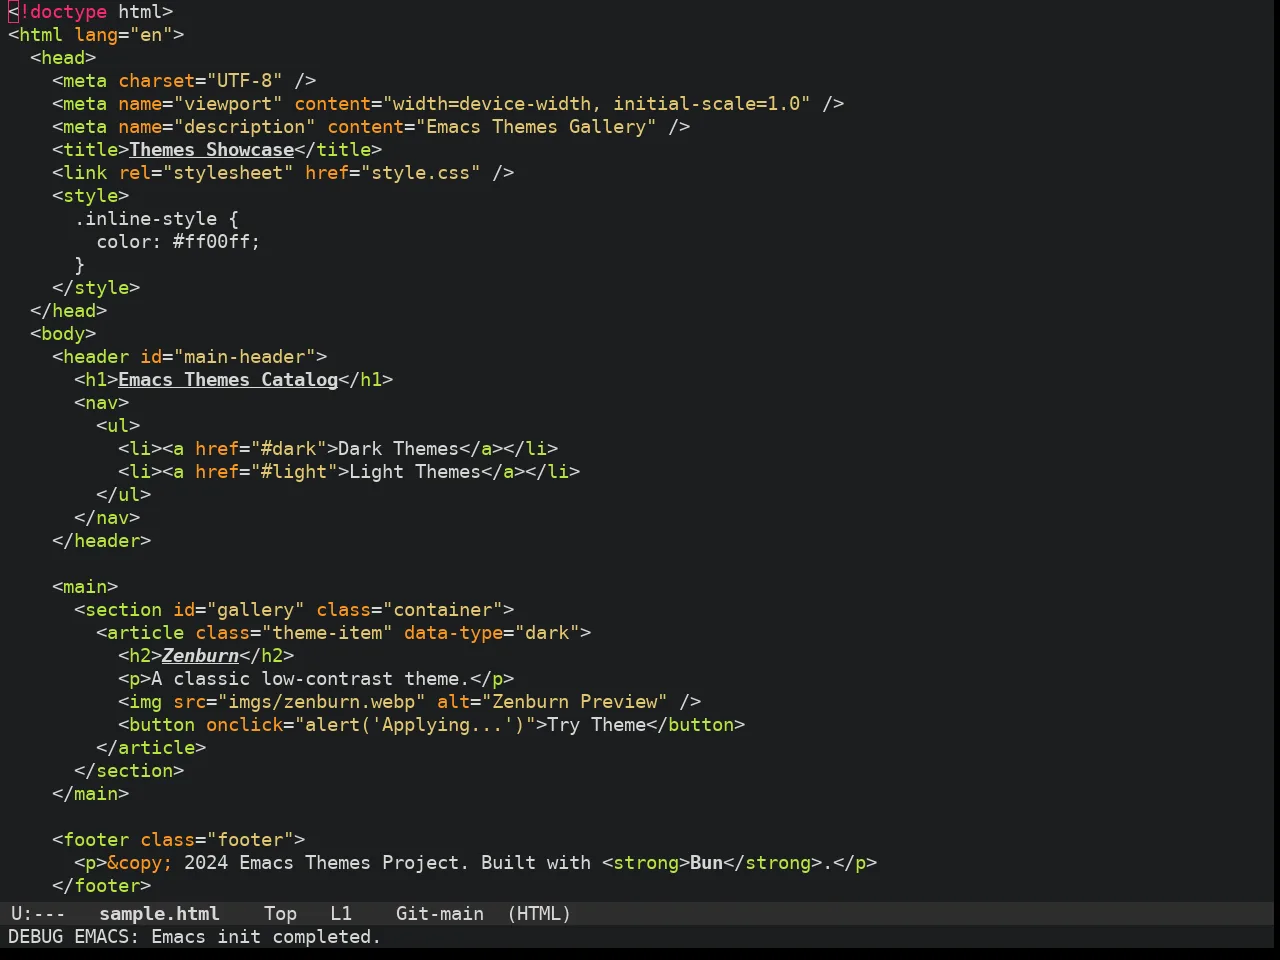The width and height of the screenshot is (1280, 960).
Task: Click the sample.html buffer name in mode line
Action: [159, 913]
